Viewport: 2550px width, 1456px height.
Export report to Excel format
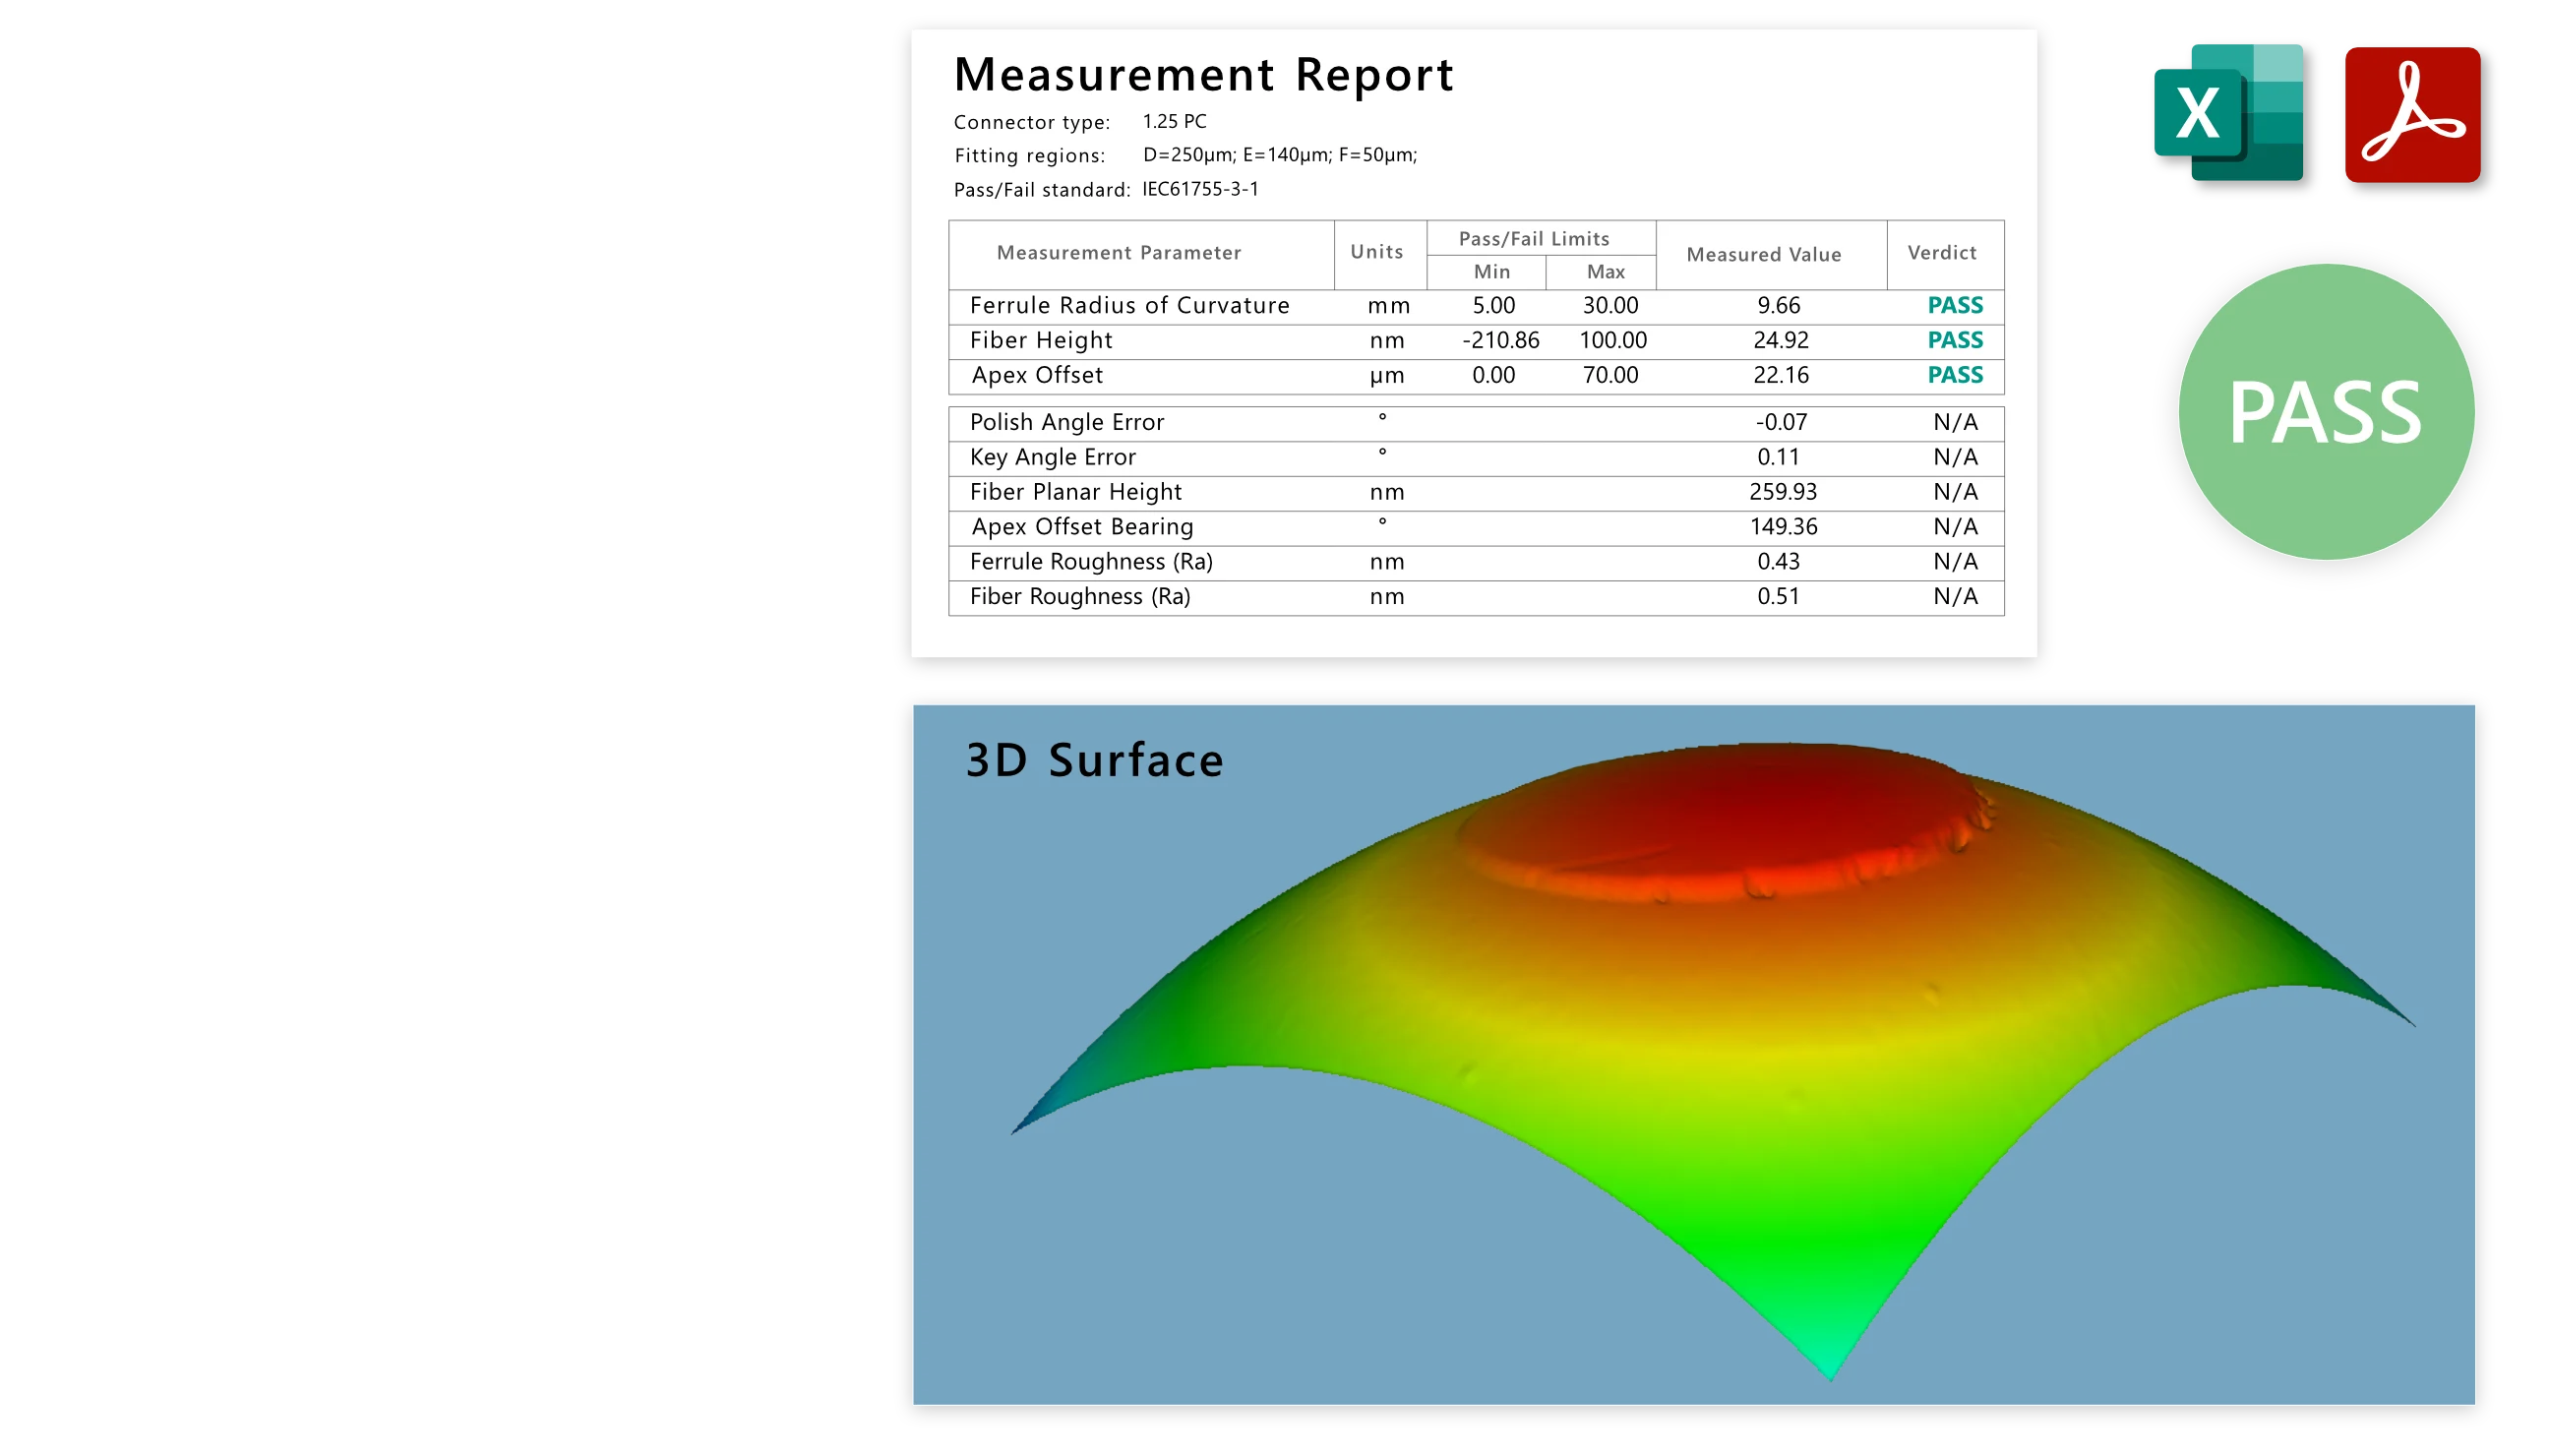pyautogui.click(x=2228, y=113)
